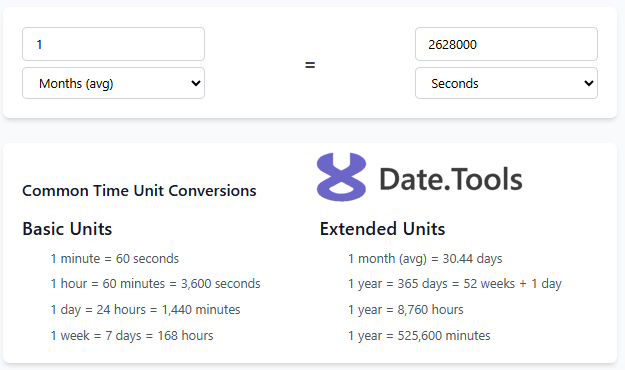The height and width of the screenshot is (370, 625).
Task: Click the '1 year = 525,600 minutes' line
Action: tap(419, 335)
